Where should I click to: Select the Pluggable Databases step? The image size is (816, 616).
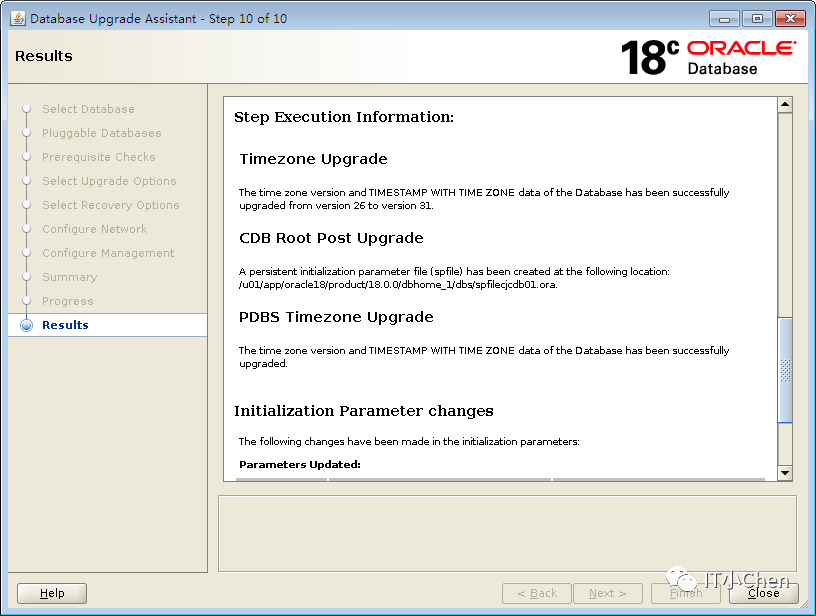pos(102,133)
